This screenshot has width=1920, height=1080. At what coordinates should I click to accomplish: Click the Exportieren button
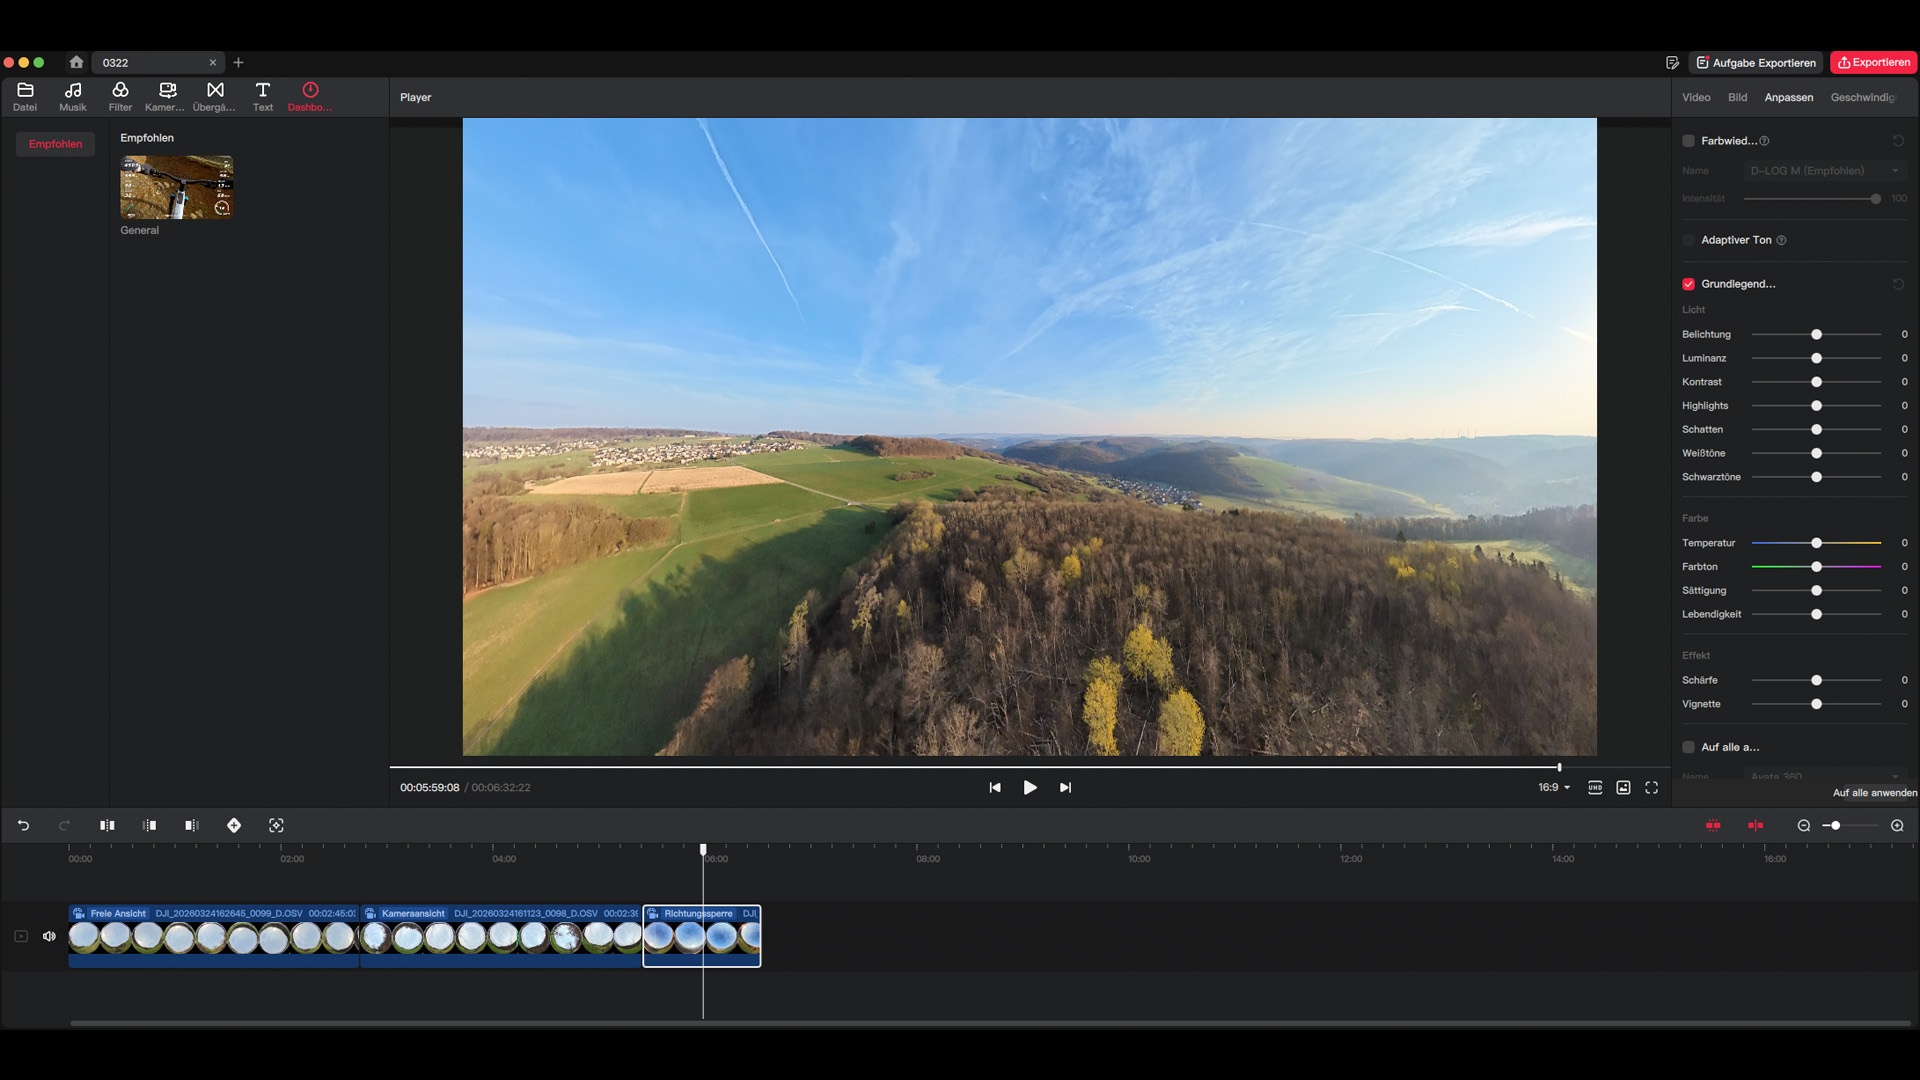(x=1874, y=62)
